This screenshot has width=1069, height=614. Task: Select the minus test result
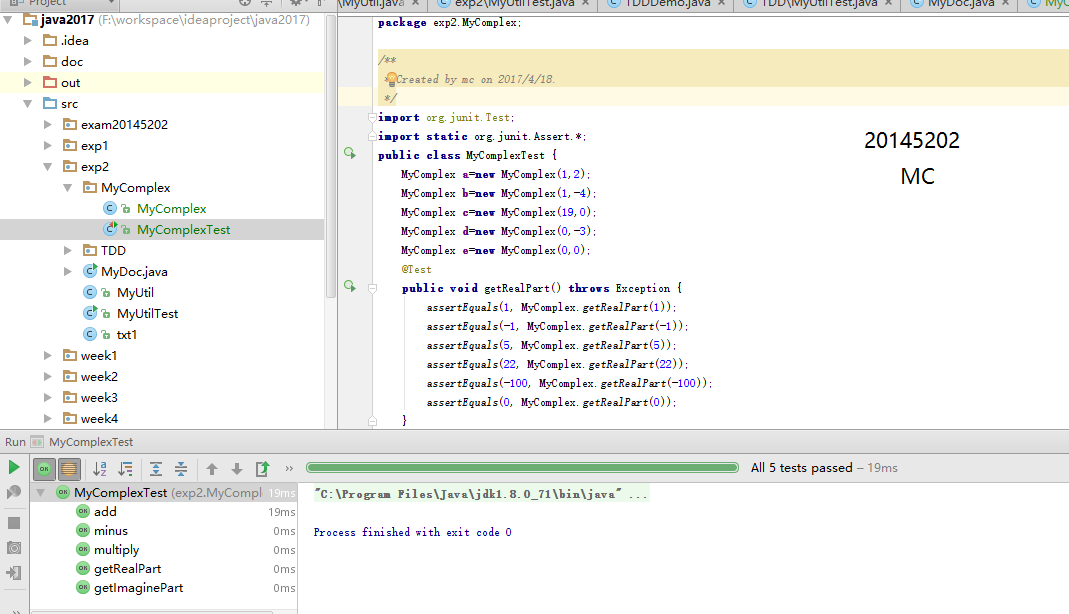tap(110, 530)
